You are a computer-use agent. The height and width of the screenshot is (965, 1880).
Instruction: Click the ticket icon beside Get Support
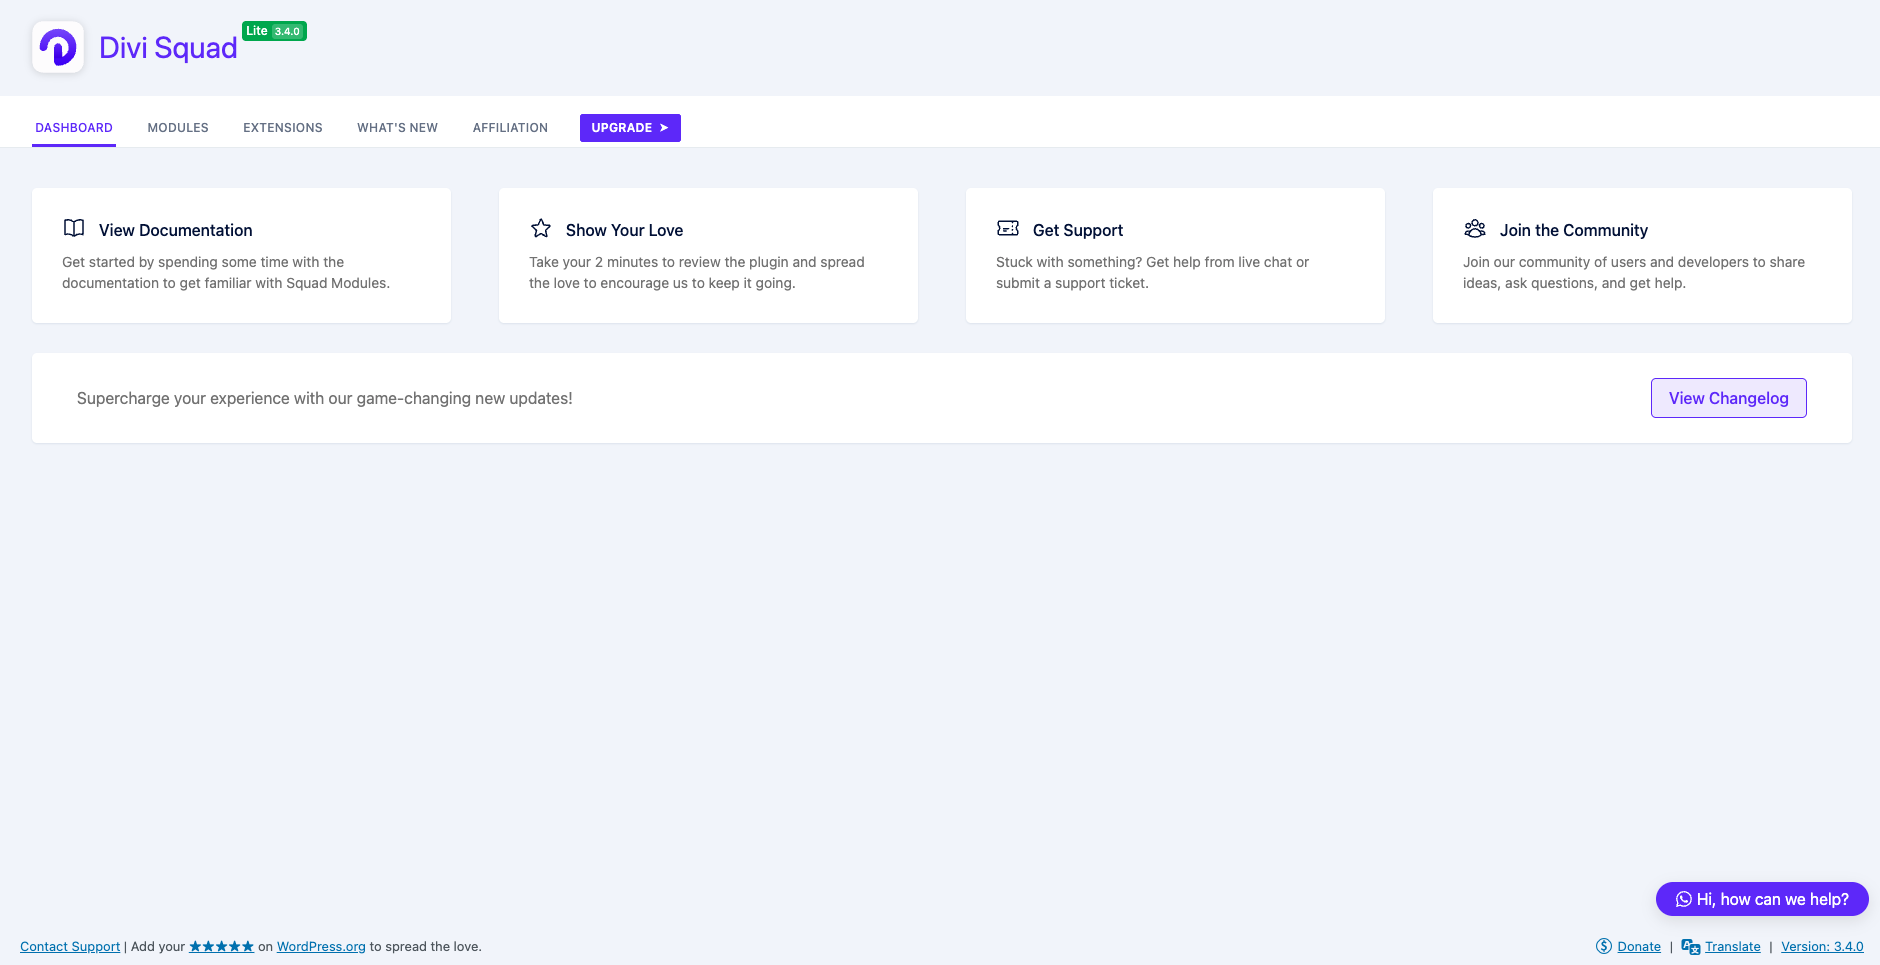pos(1008,228)
